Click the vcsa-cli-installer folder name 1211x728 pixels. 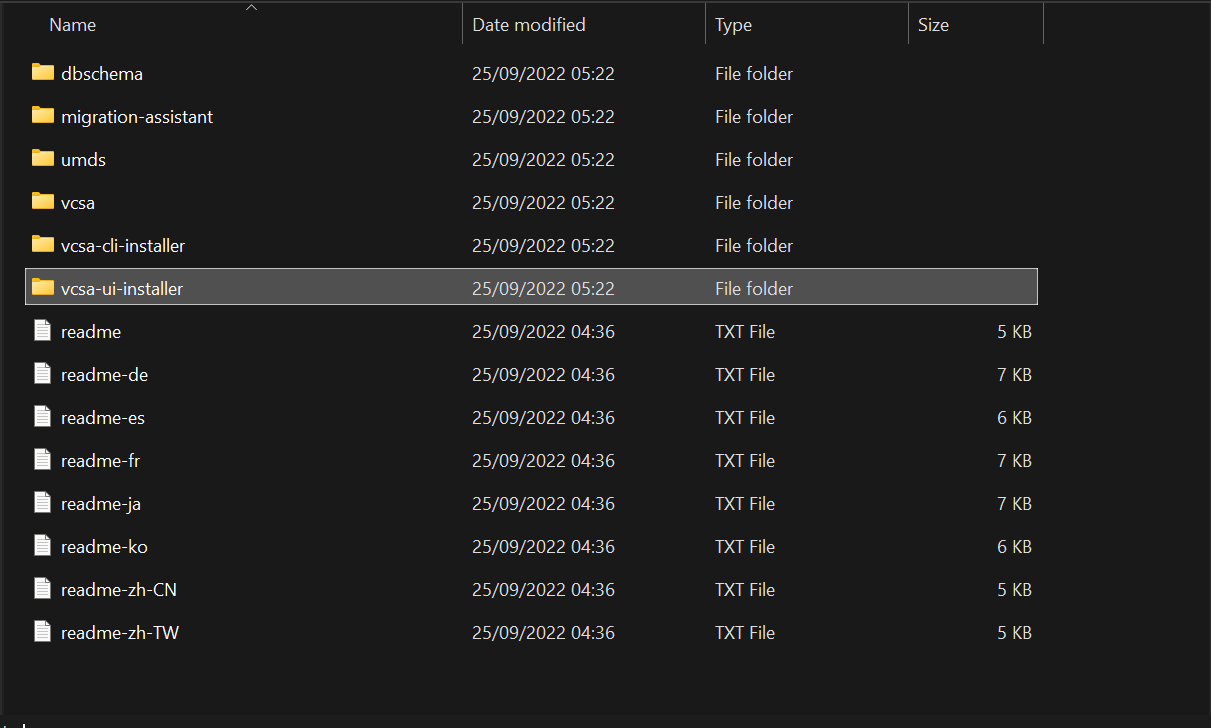[123, 246]
